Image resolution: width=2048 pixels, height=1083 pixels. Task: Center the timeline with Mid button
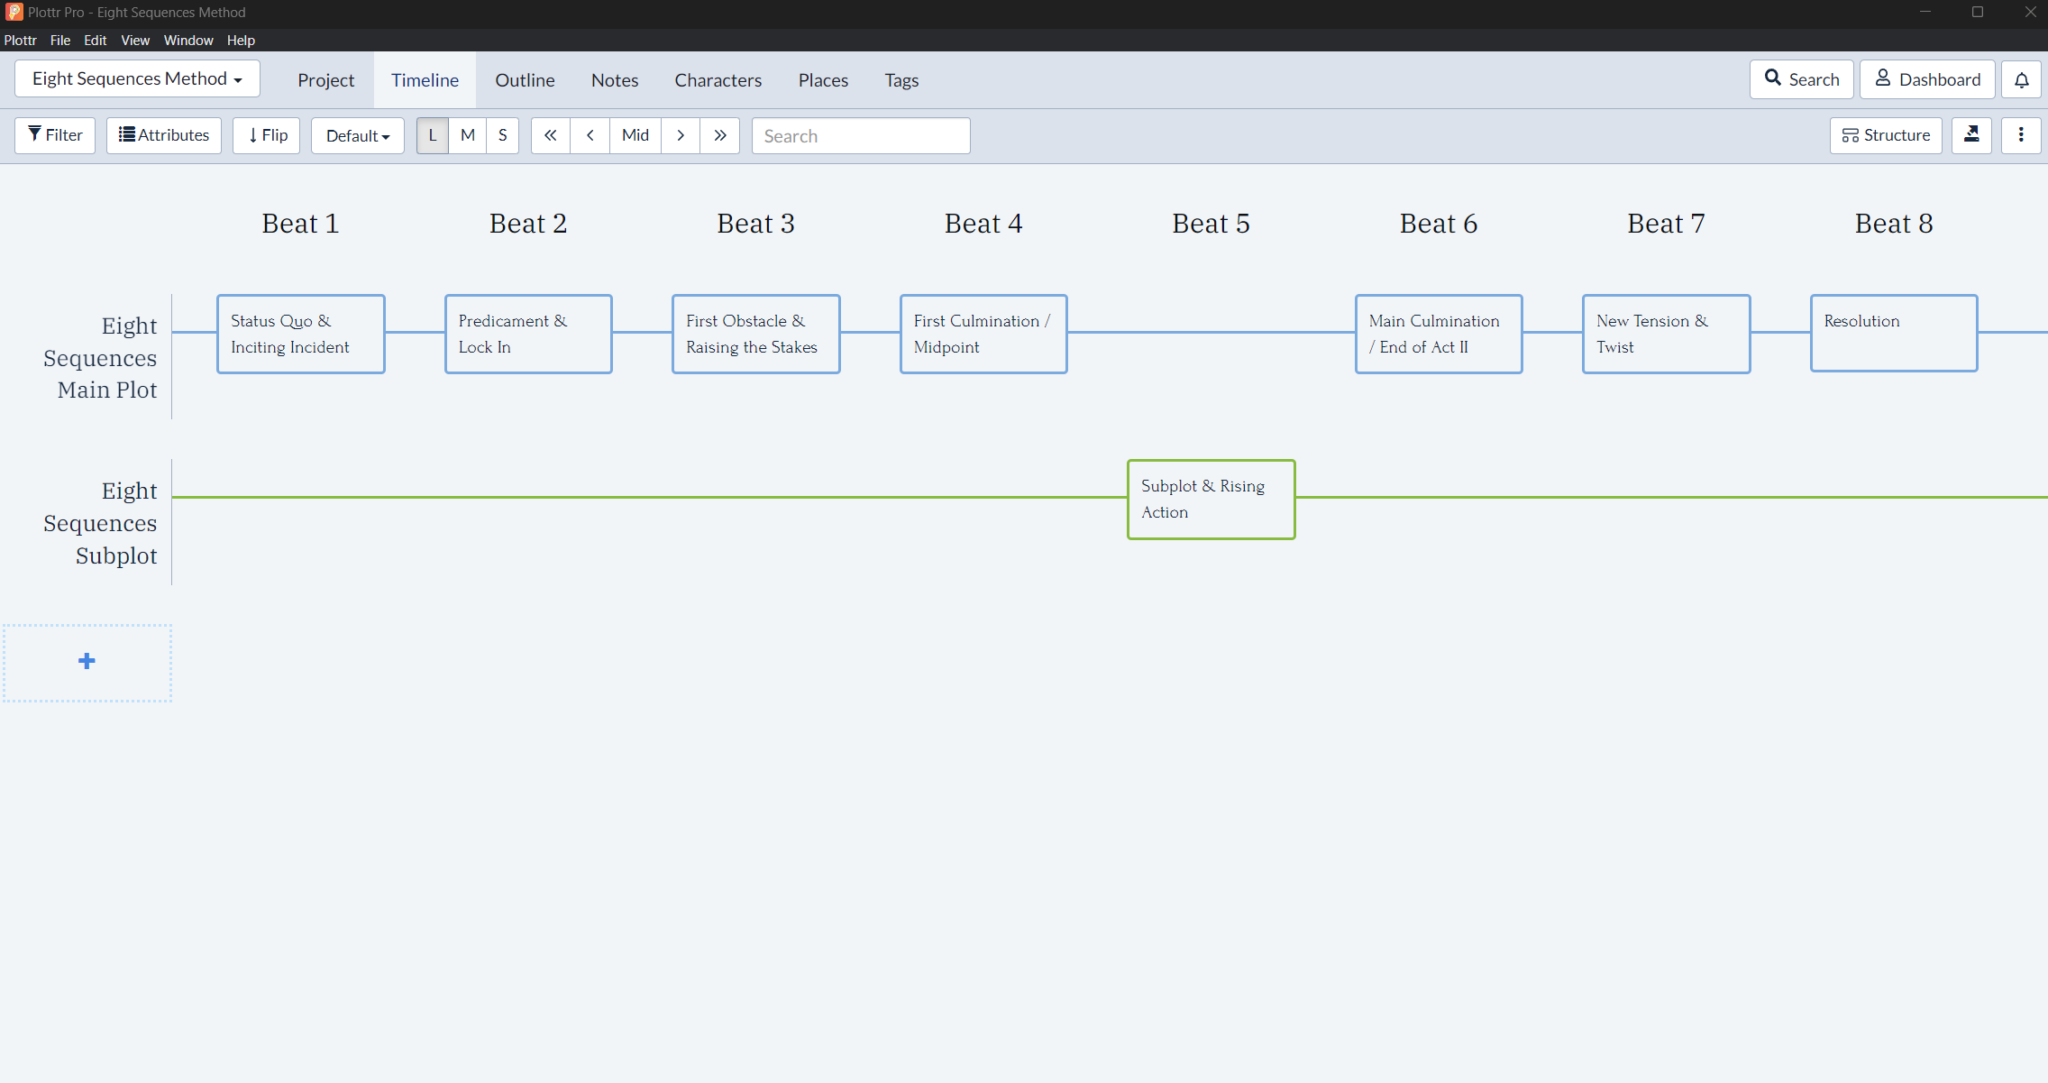point(635,135)
